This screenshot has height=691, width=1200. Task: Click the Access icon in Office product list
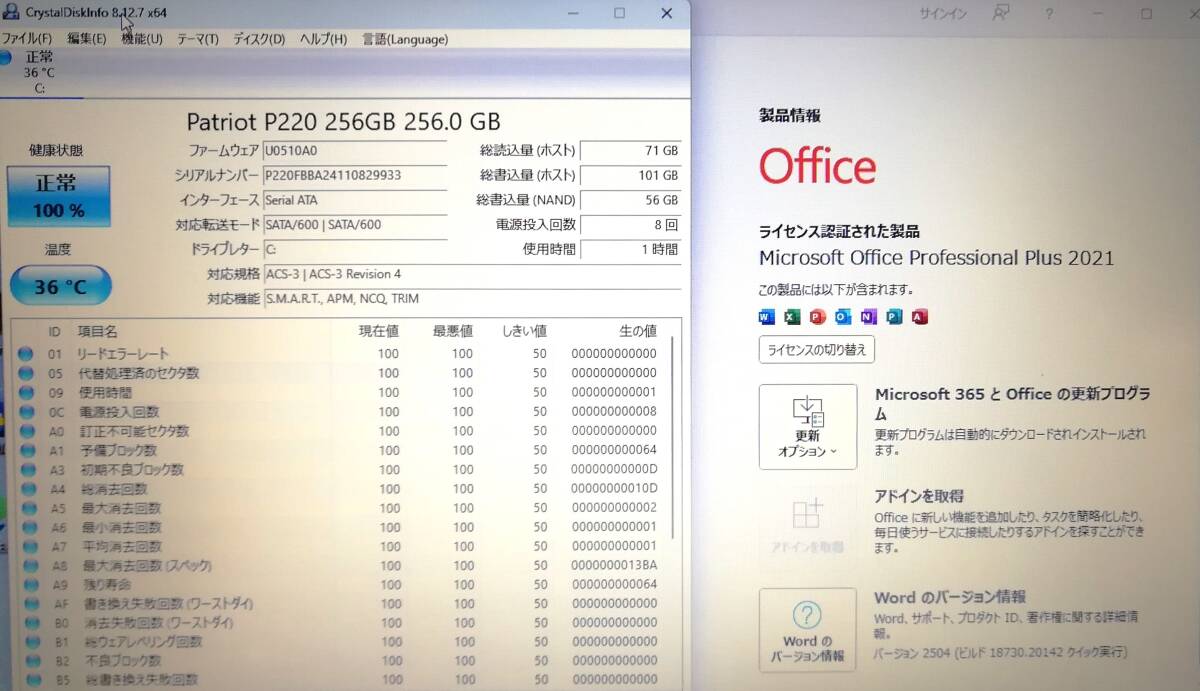[920, 317]
